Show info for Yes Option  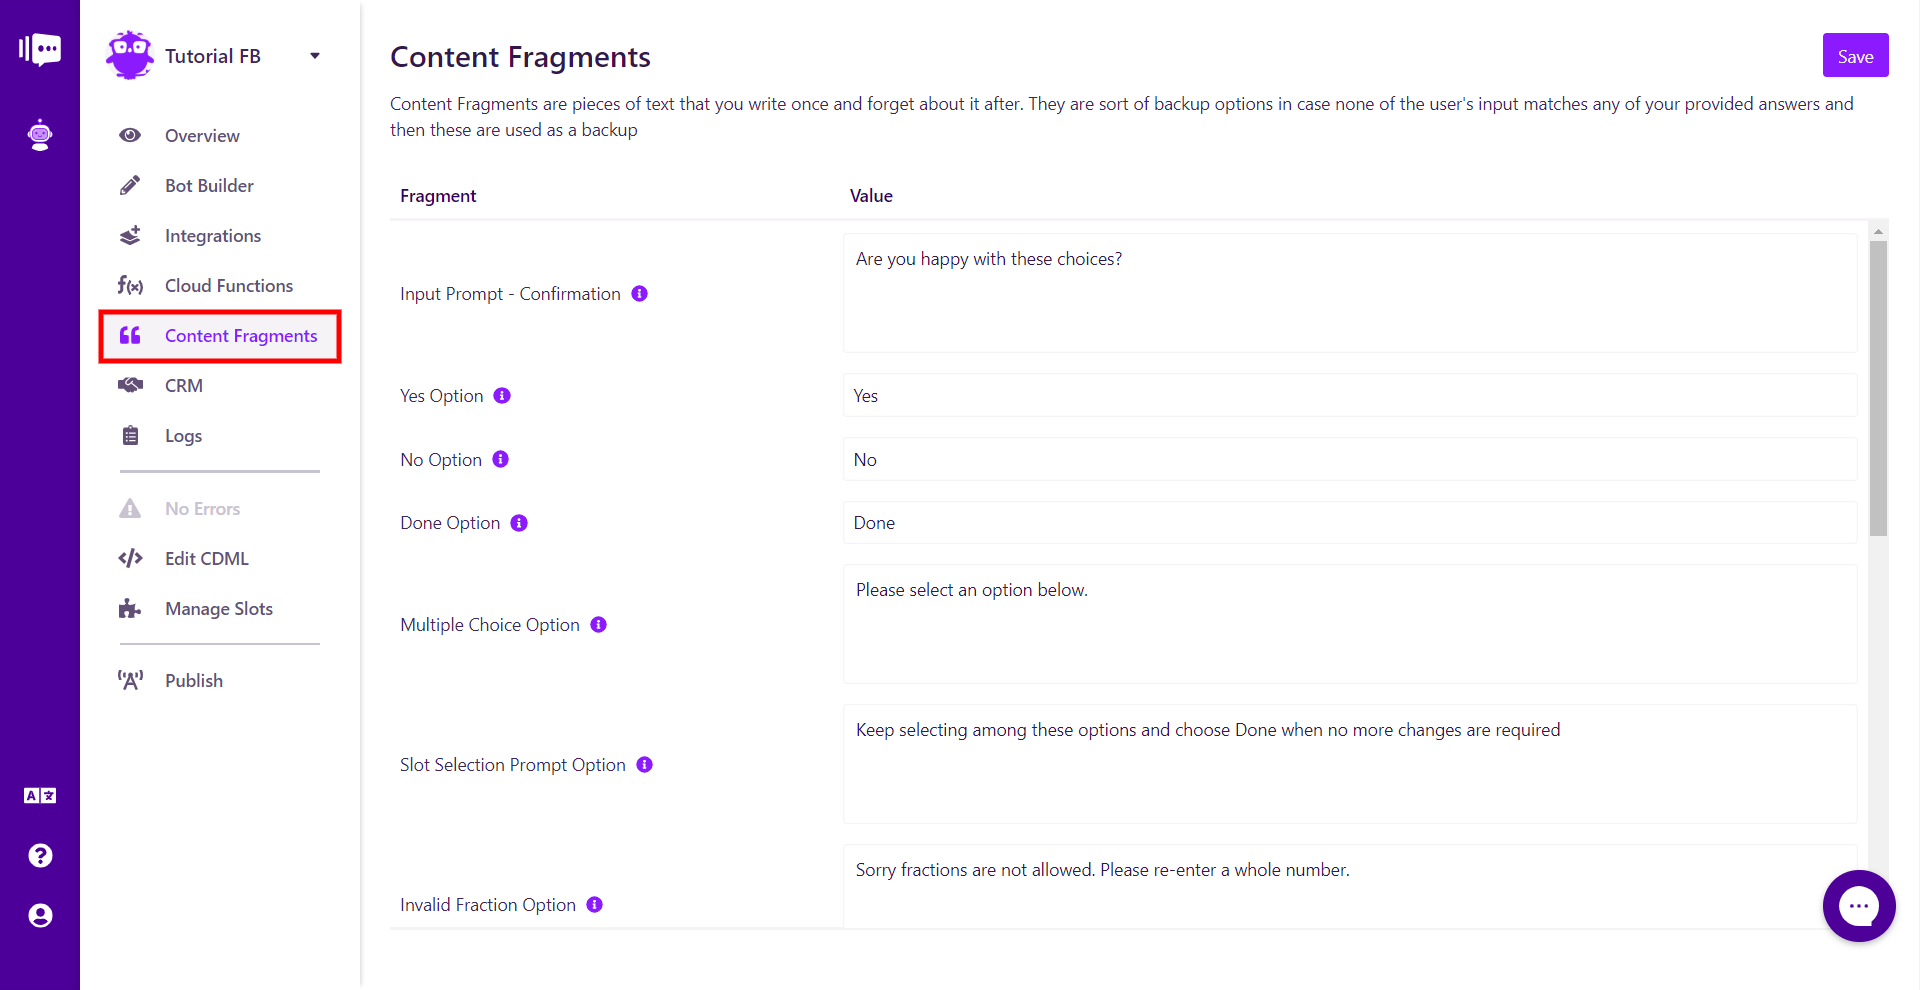click(x=502, y=395)
